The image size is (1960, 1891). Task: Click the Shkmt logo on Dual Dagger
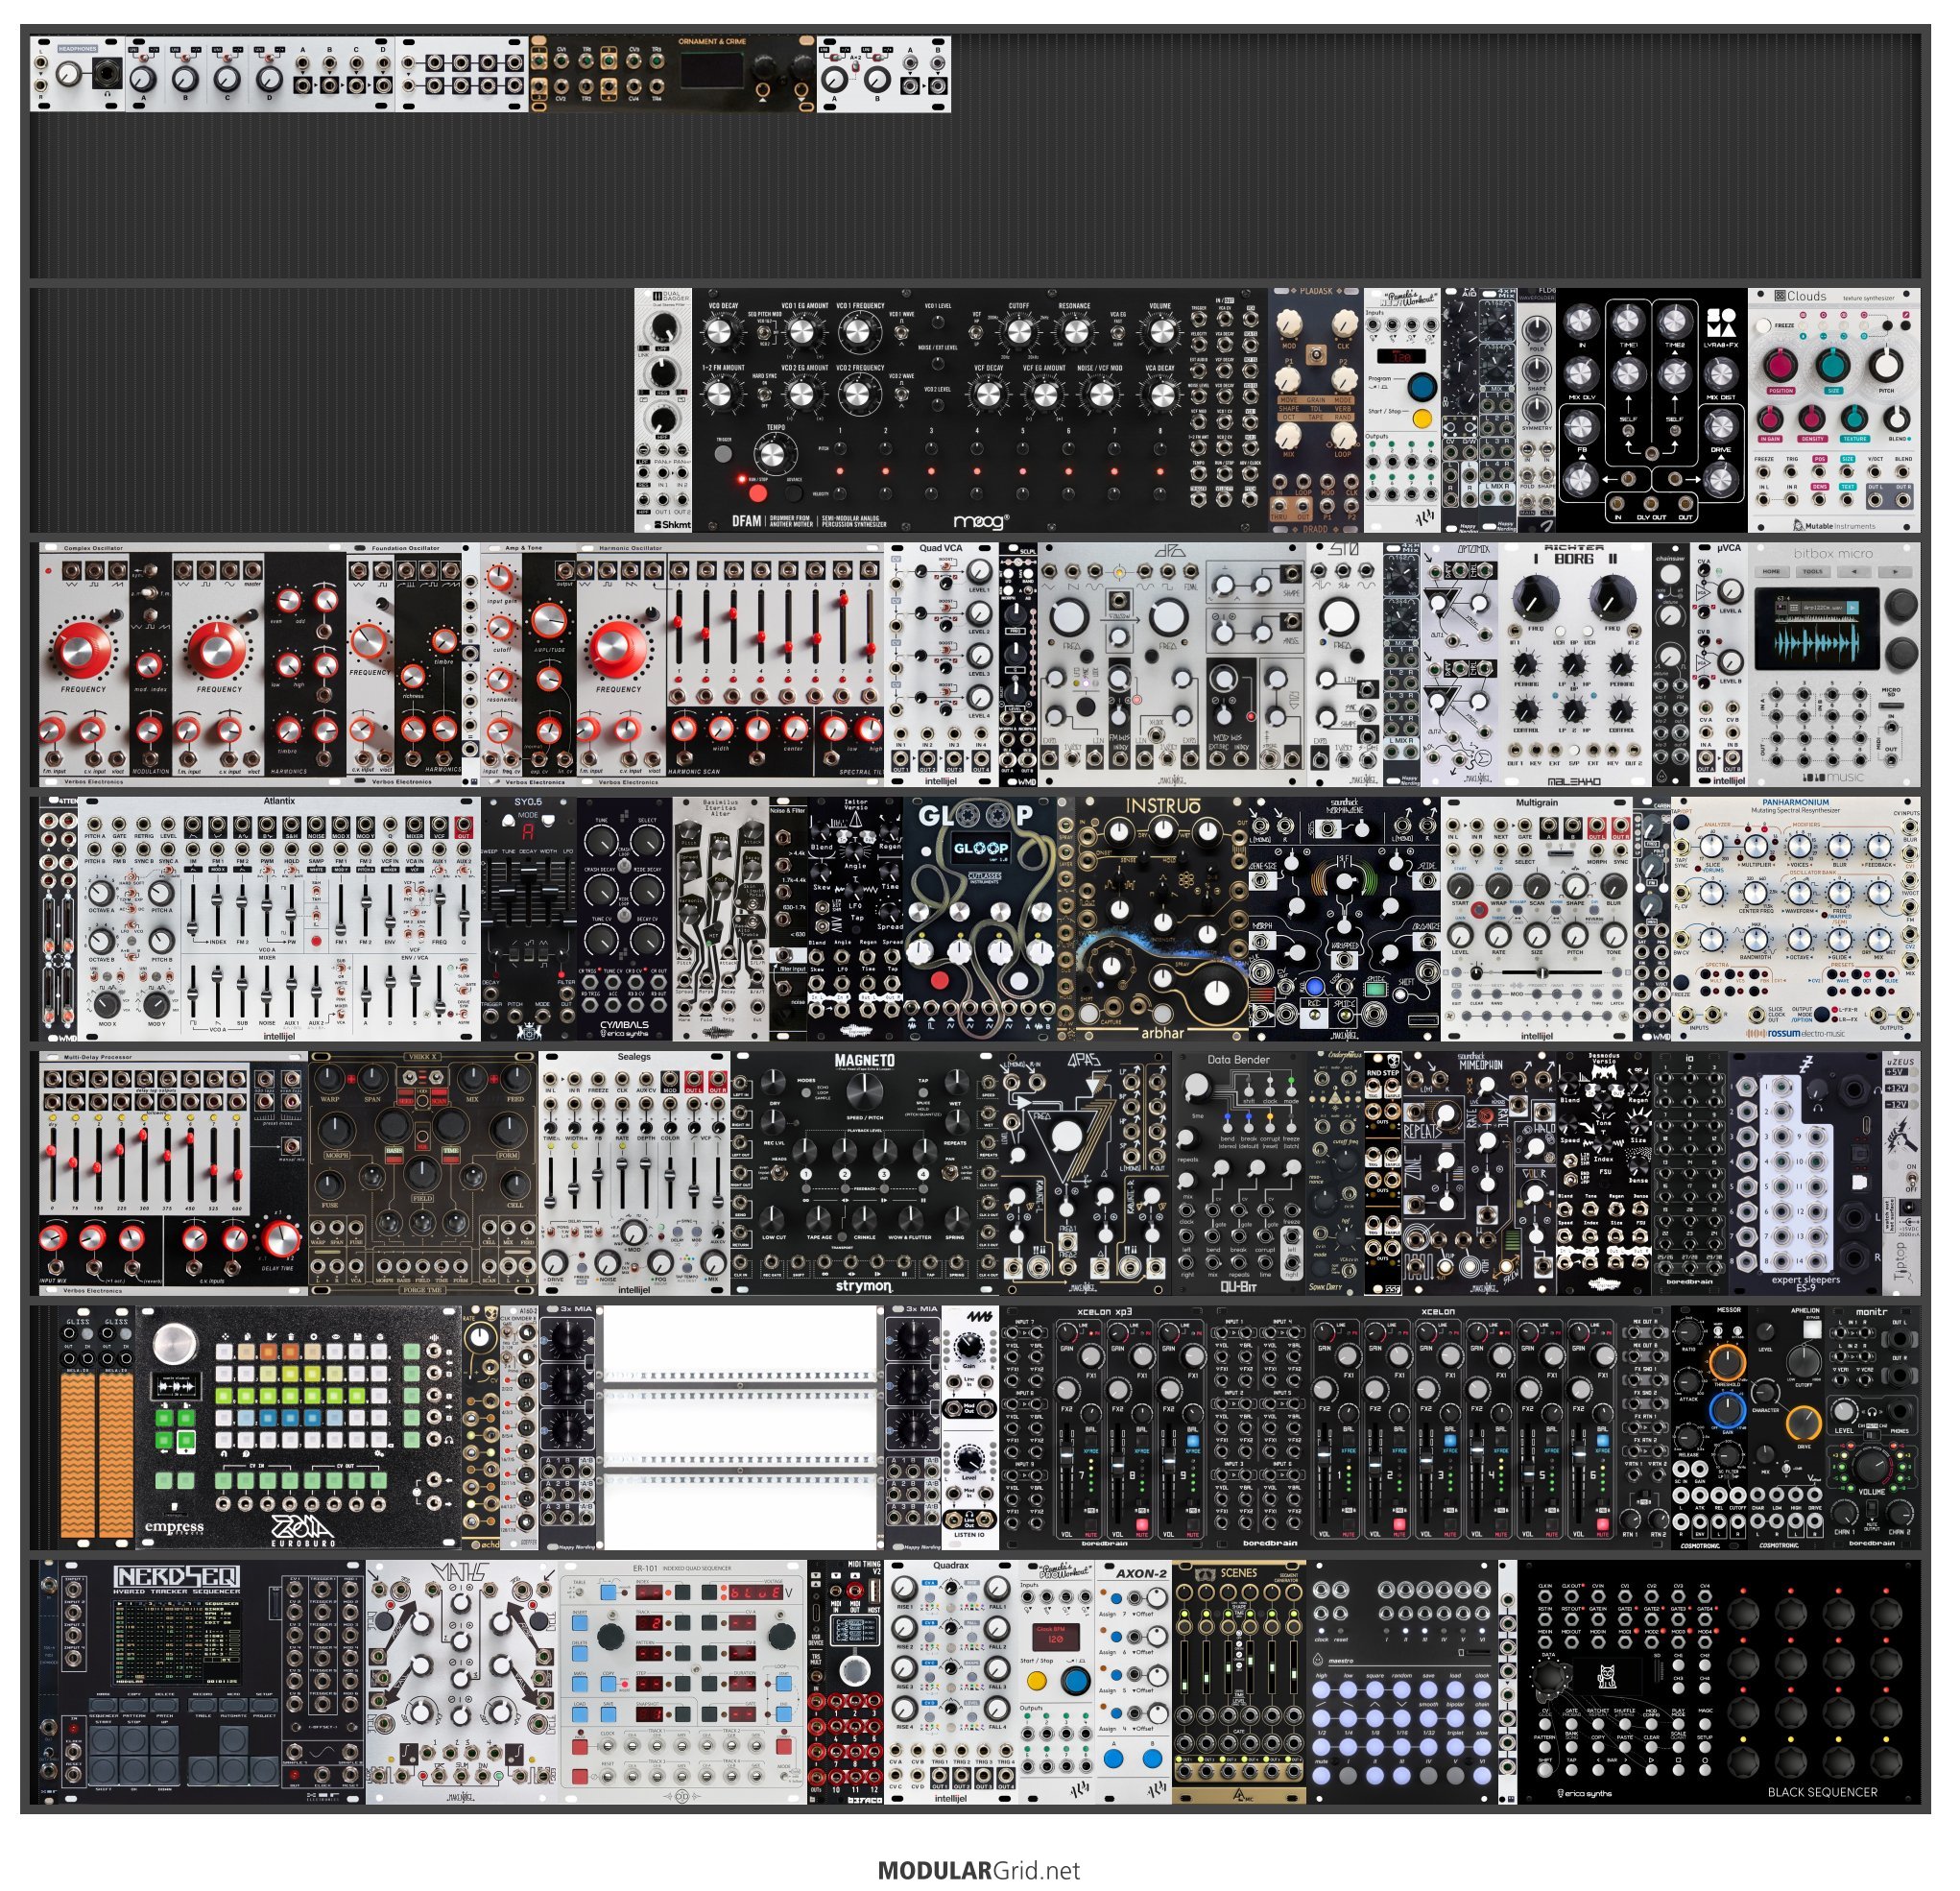click(x=672, y=524)
